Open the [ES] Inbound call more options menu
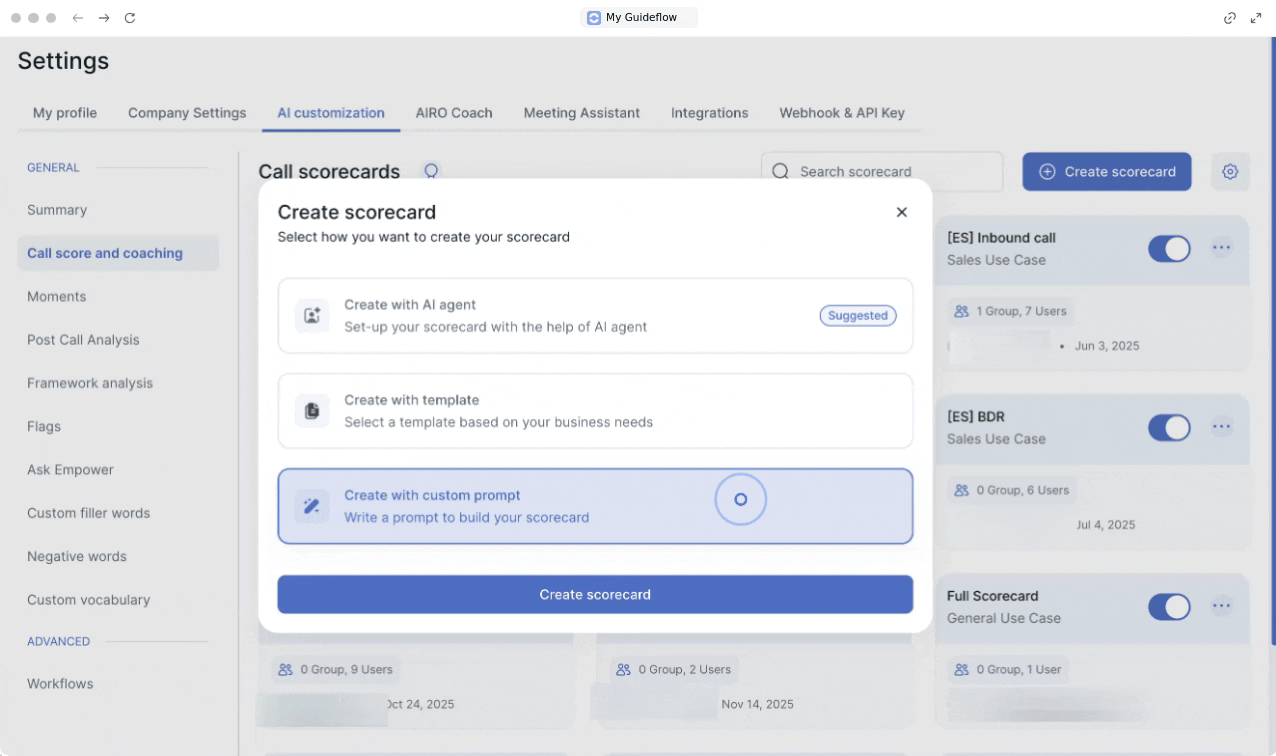The width and height of the screenshot is (1276, 756). pyautogui.click(x=1221, y=248)
